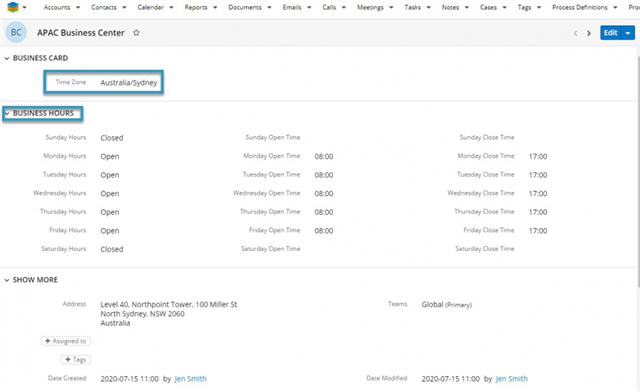Click the Assigned to add button
The width and height of the screenshot is (640, 392).
(66, 341)
